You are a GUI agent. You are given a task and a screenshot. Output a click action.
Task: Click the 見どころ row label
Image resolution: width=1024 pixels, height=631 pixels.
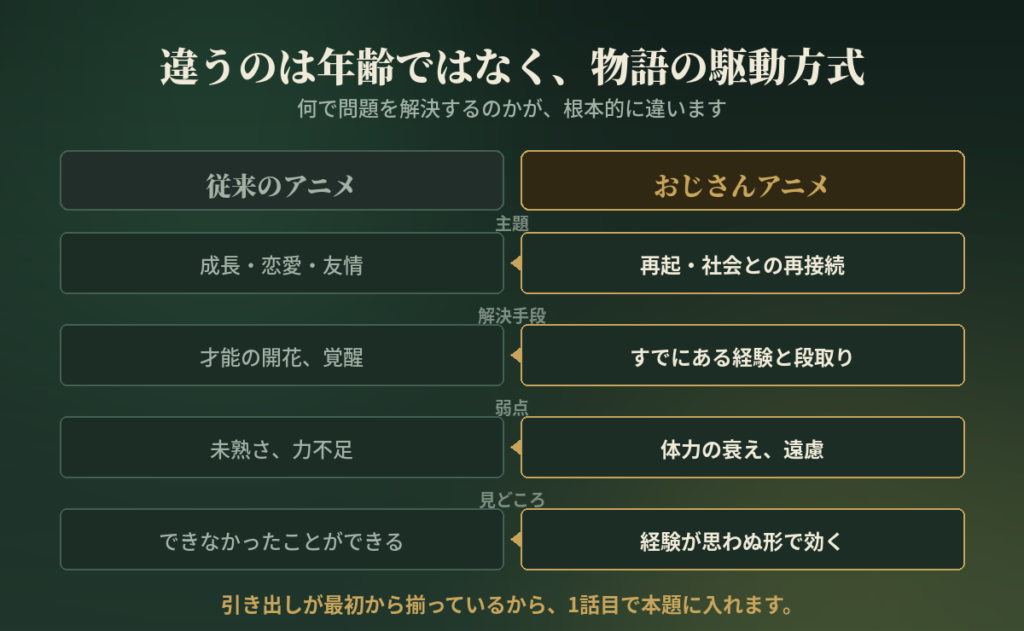pos(512,500)
